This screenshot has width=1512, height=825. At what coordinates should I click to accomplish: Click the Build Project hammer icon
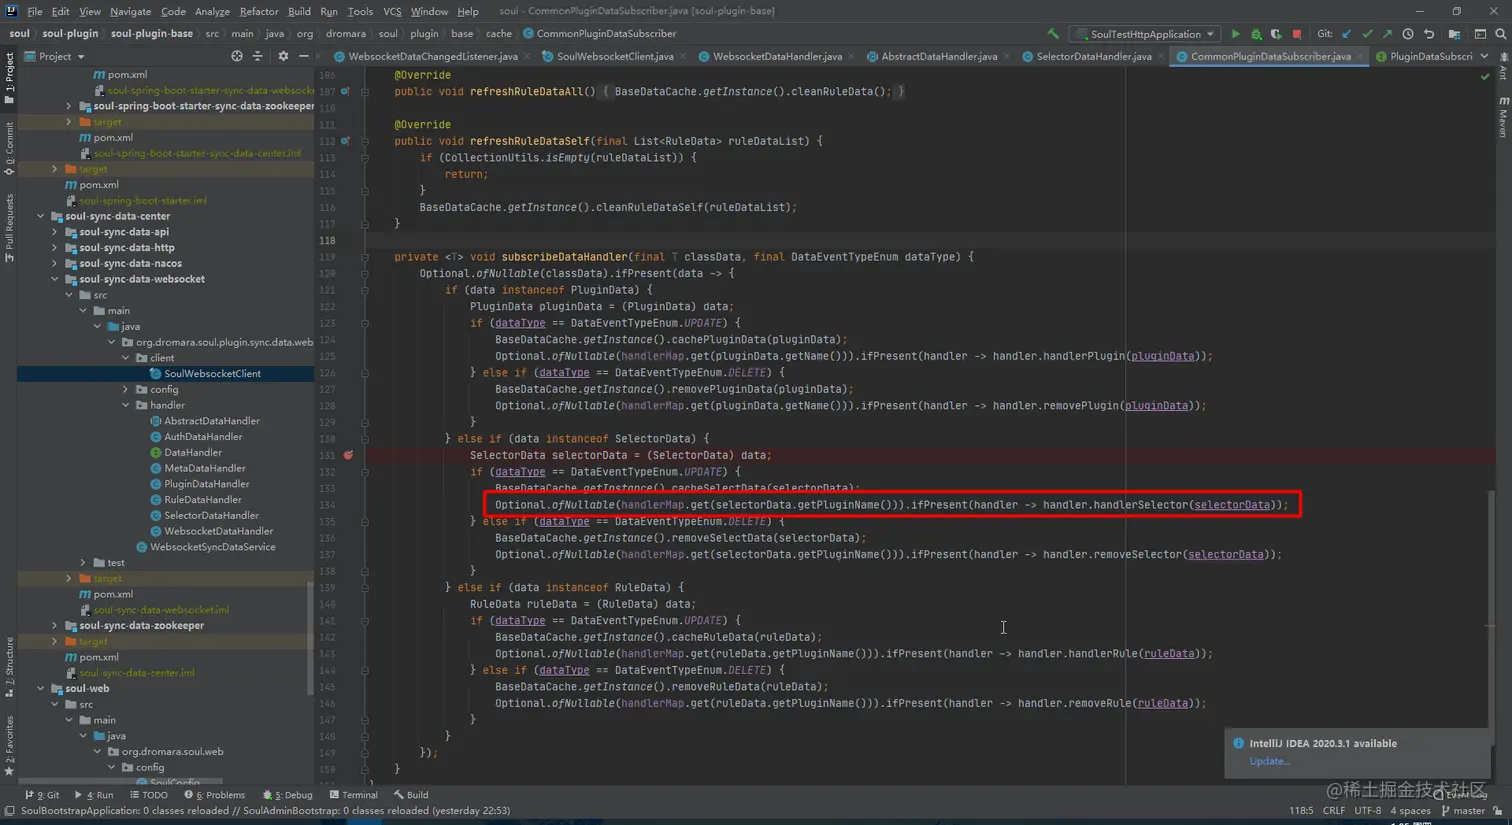point(1053,34)
